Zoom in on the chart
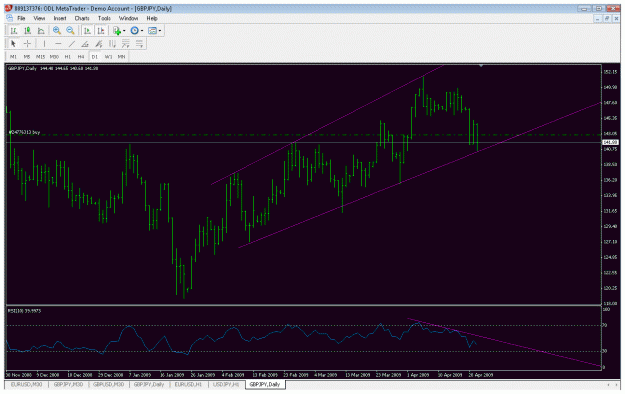This screenshot has width=625, height=394. click(x=57, y=31)
